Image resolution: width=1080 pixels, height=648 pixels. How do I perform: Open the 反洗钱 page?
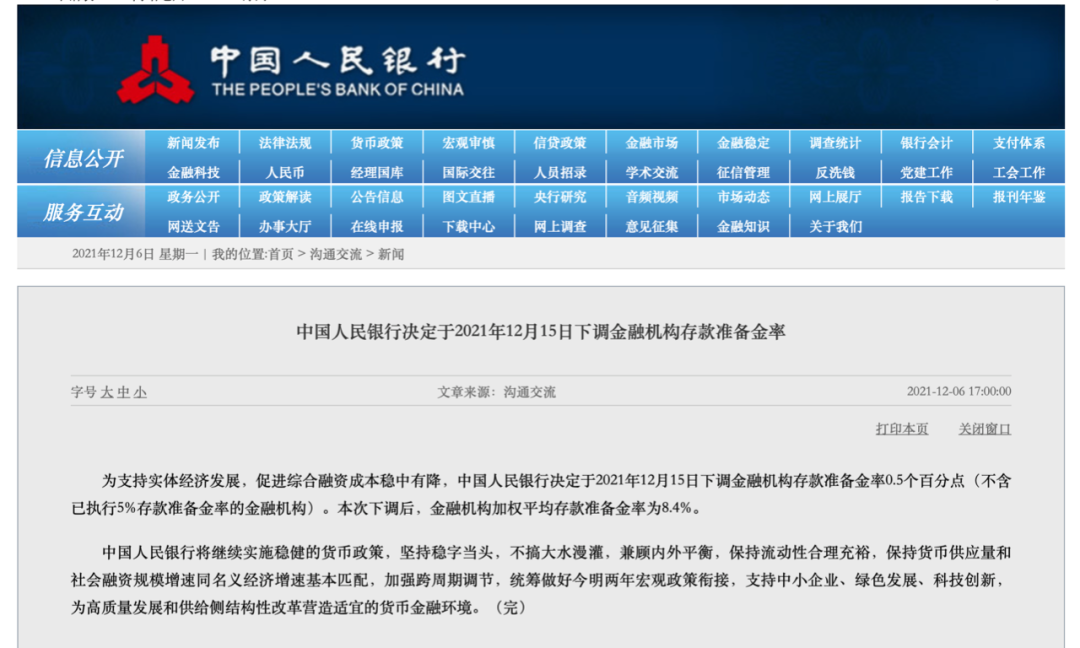click(x=835, y=173)
